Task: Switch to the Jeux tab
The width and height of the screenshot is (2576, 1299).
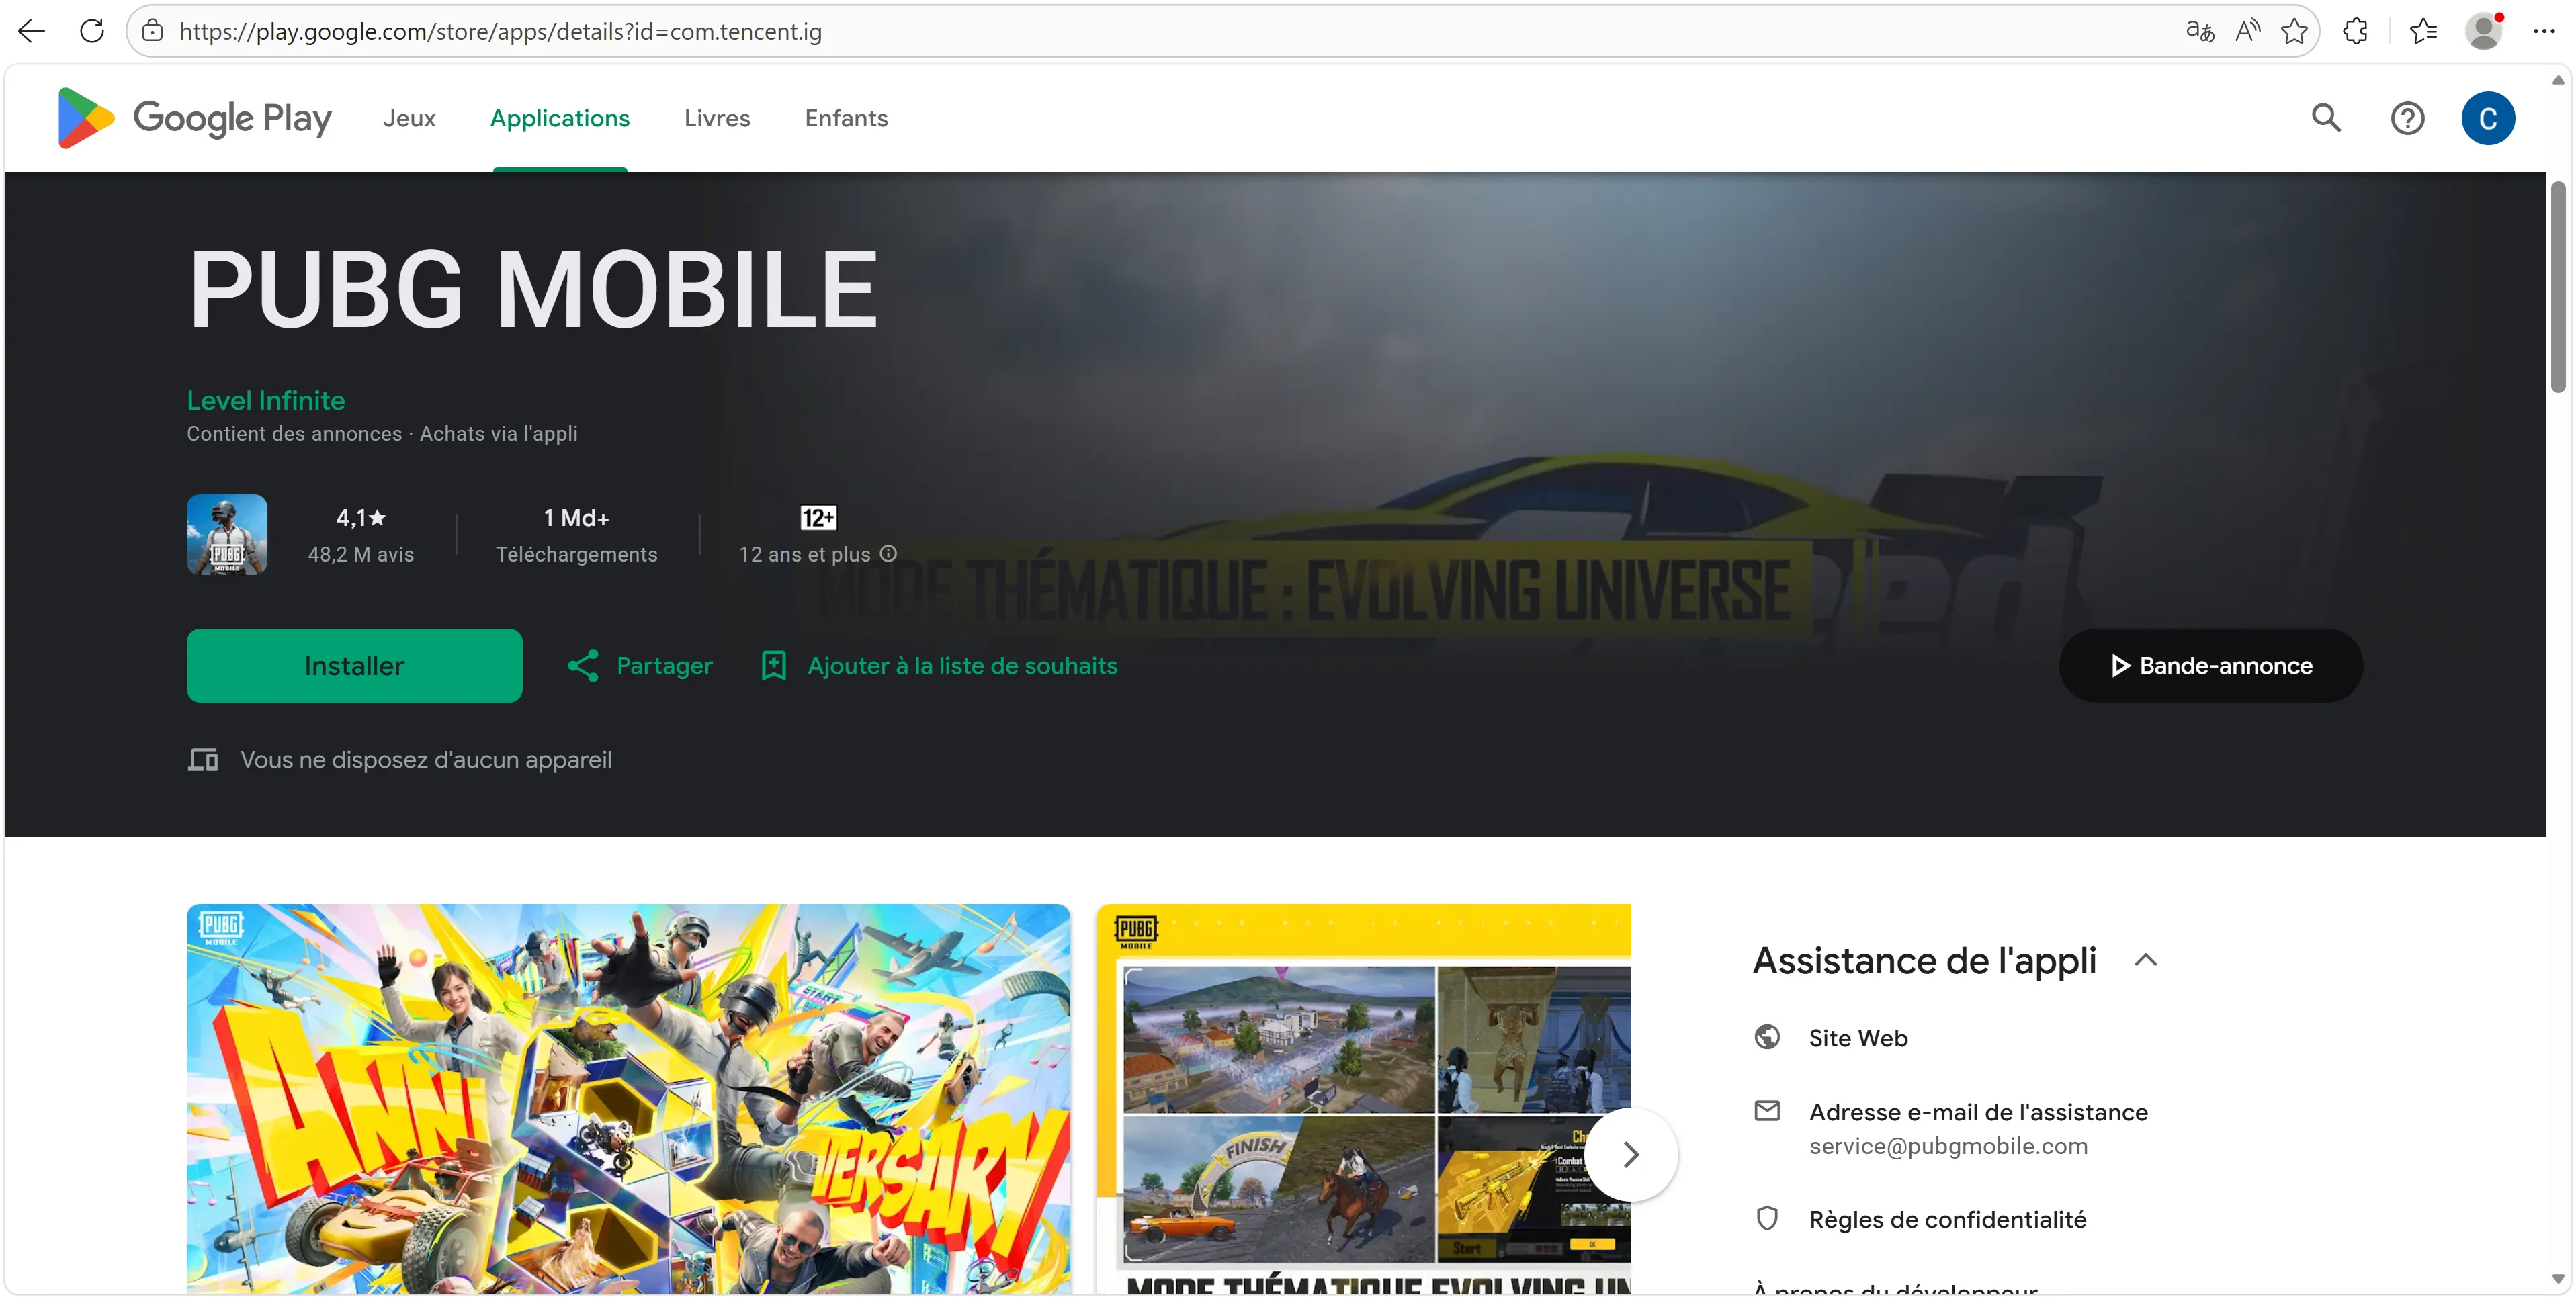Action: 409,118
